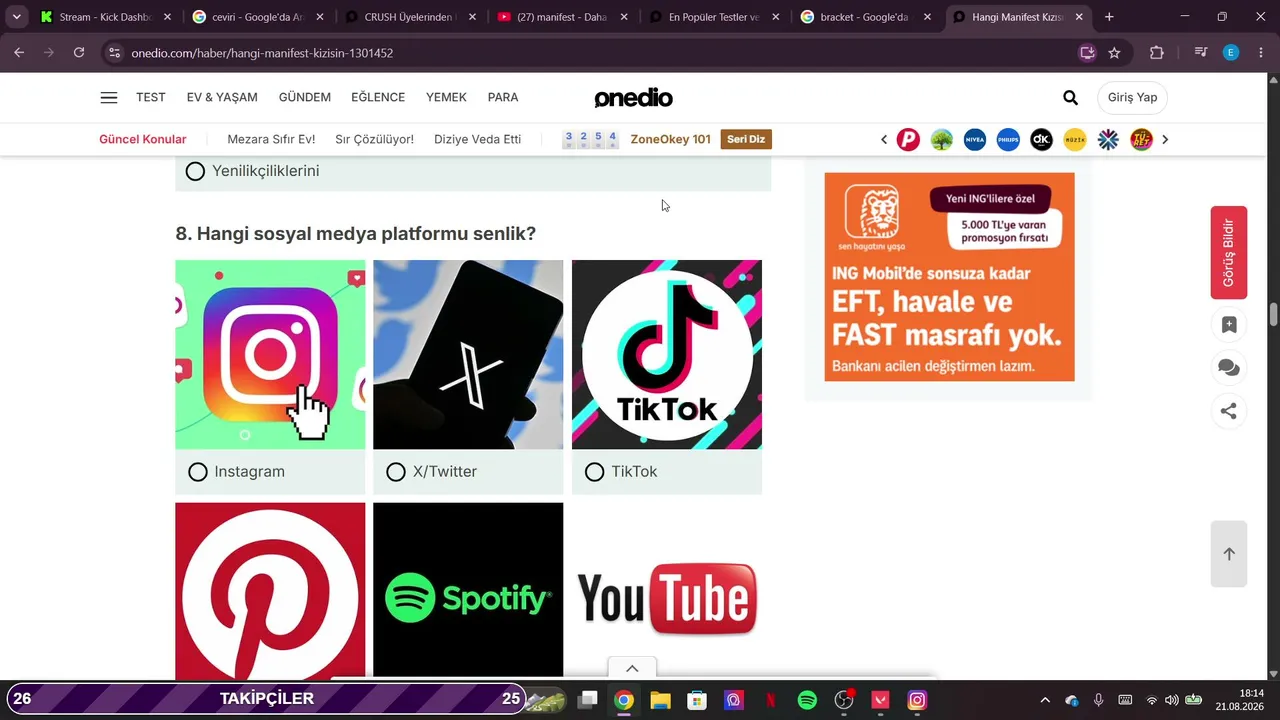This screenshot has width=1280, height=720.
Task: Select the Instagram radio option
Action: click(198, 472)
